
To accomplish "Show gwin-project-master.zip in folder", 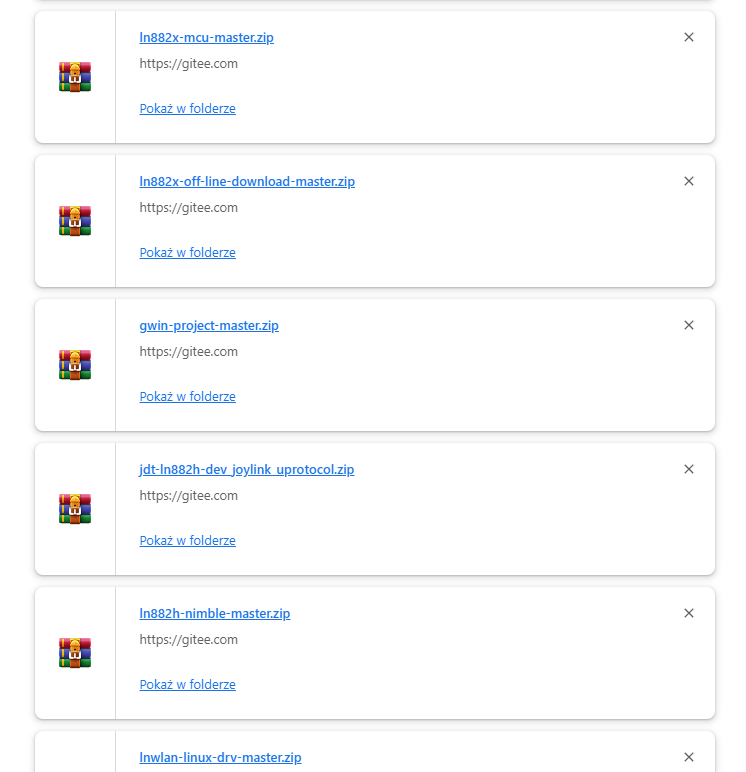I will 188,397.
